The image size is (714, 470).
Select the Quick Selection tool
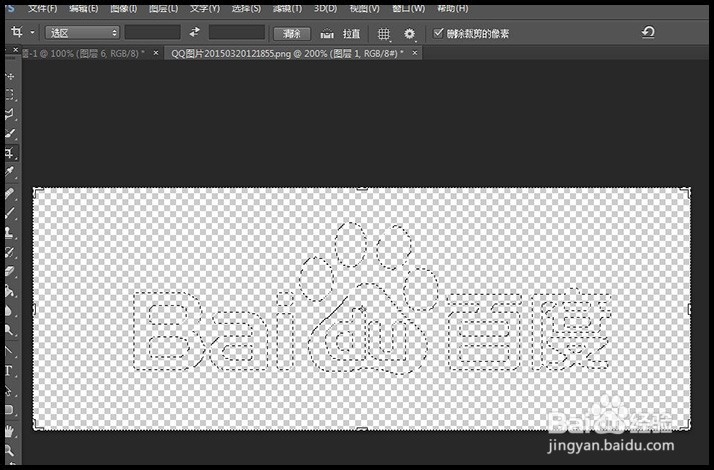(x=9, y=133)
